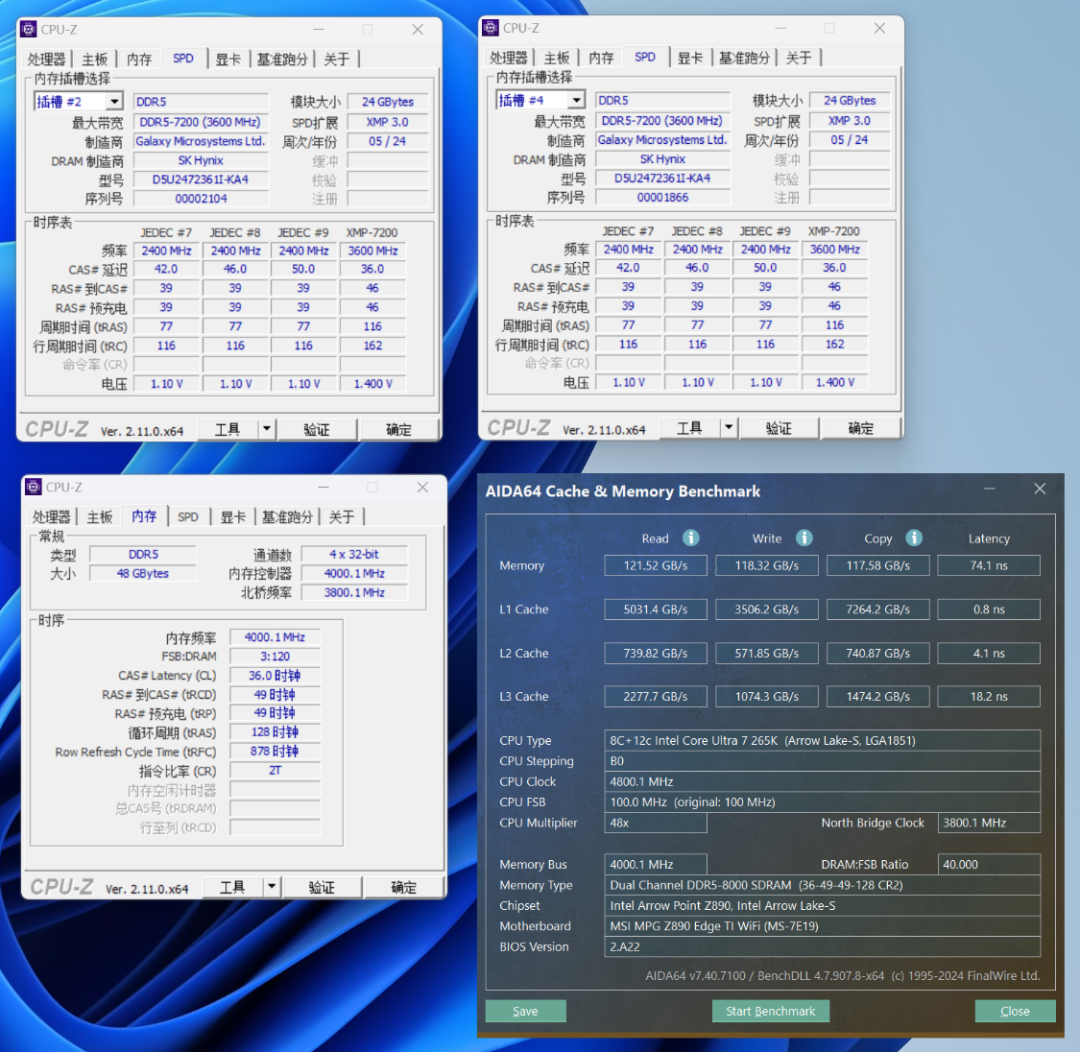1080x1052 pixels.
Task: Click 内存频率 value 4000.1 MHz
Action: click(275, 637)
